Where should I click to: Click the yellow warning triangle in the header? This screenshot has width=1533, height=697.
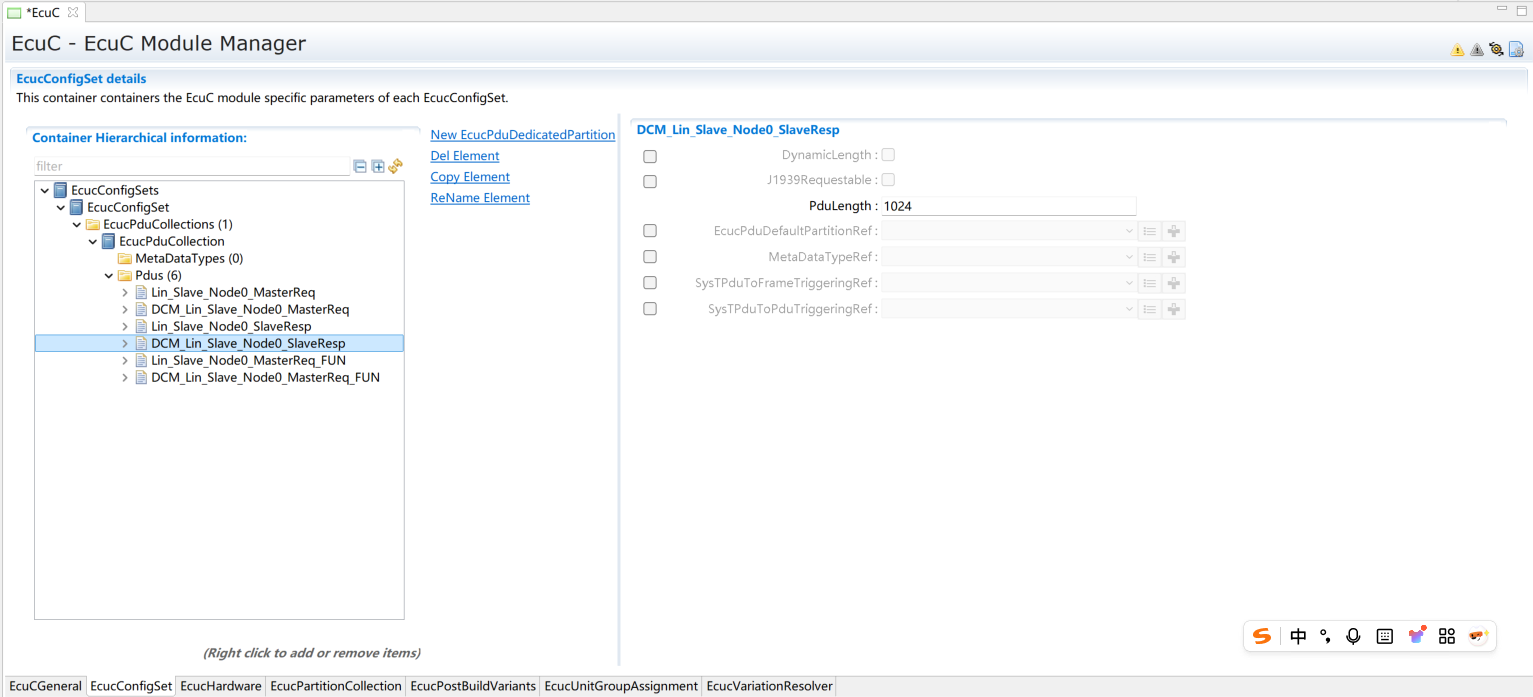[1457, 50]
